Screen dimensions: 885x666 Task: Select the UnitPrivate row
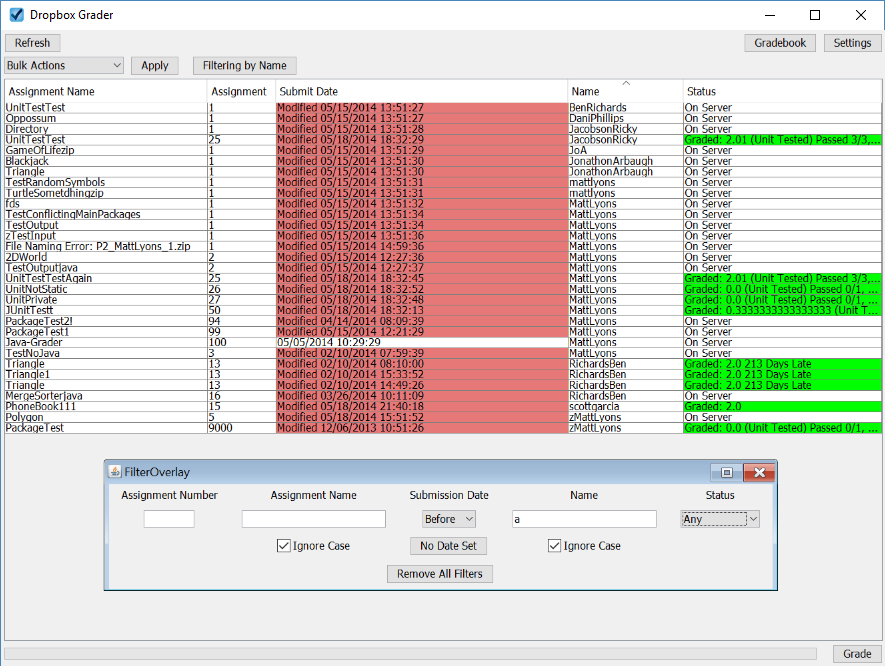[443, 300]
